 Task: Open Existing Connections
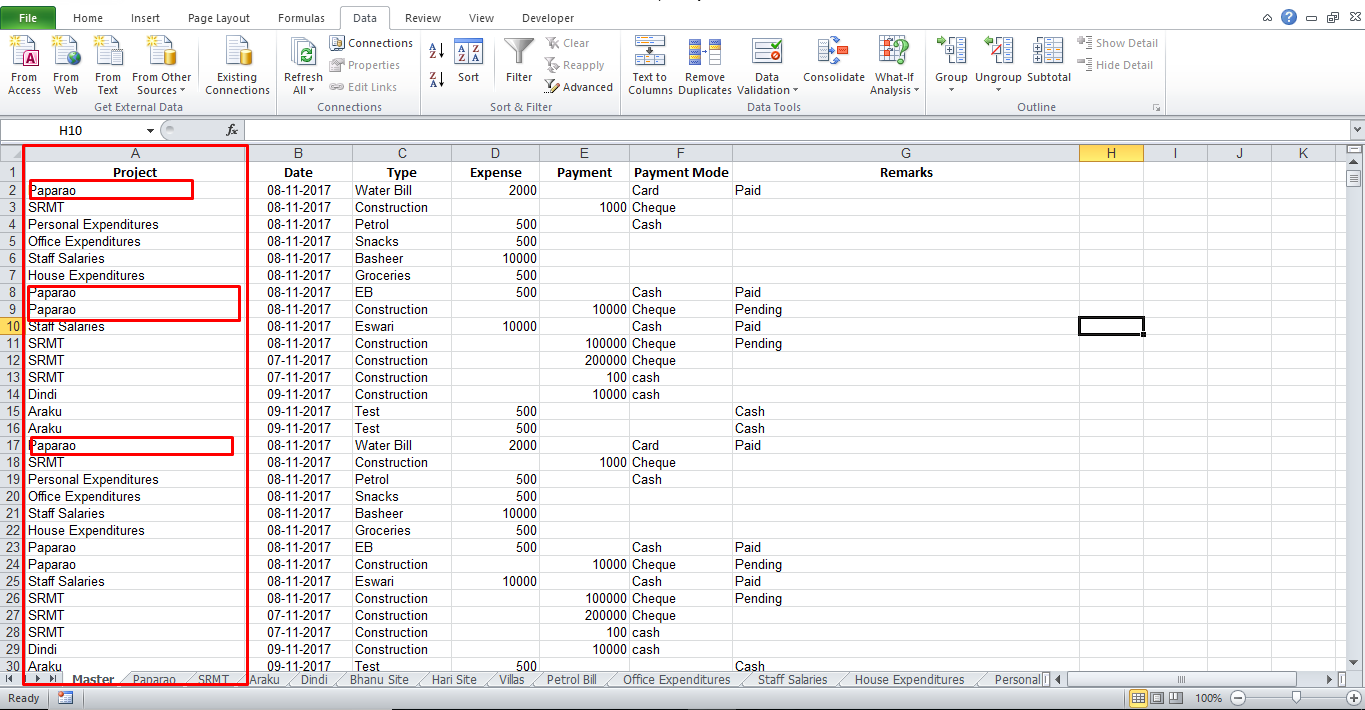coord(237,65)
